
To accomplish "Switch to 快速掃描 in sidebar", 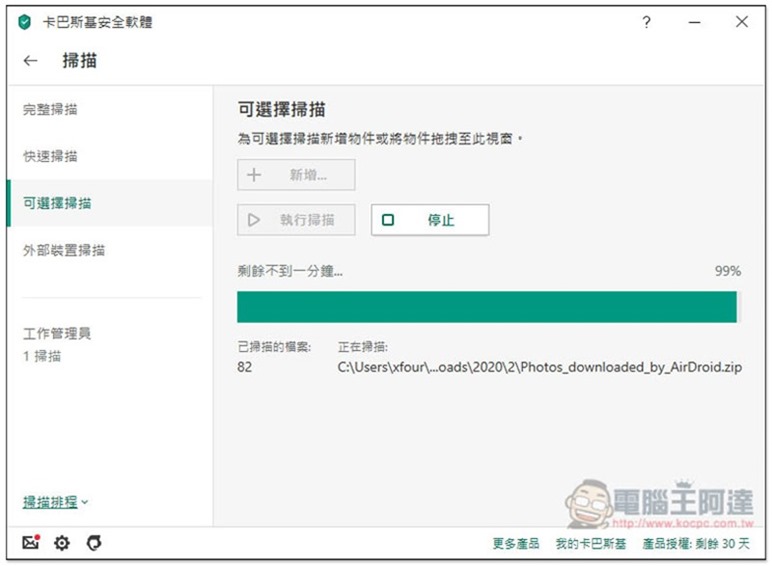I will (x=50, y=156).
